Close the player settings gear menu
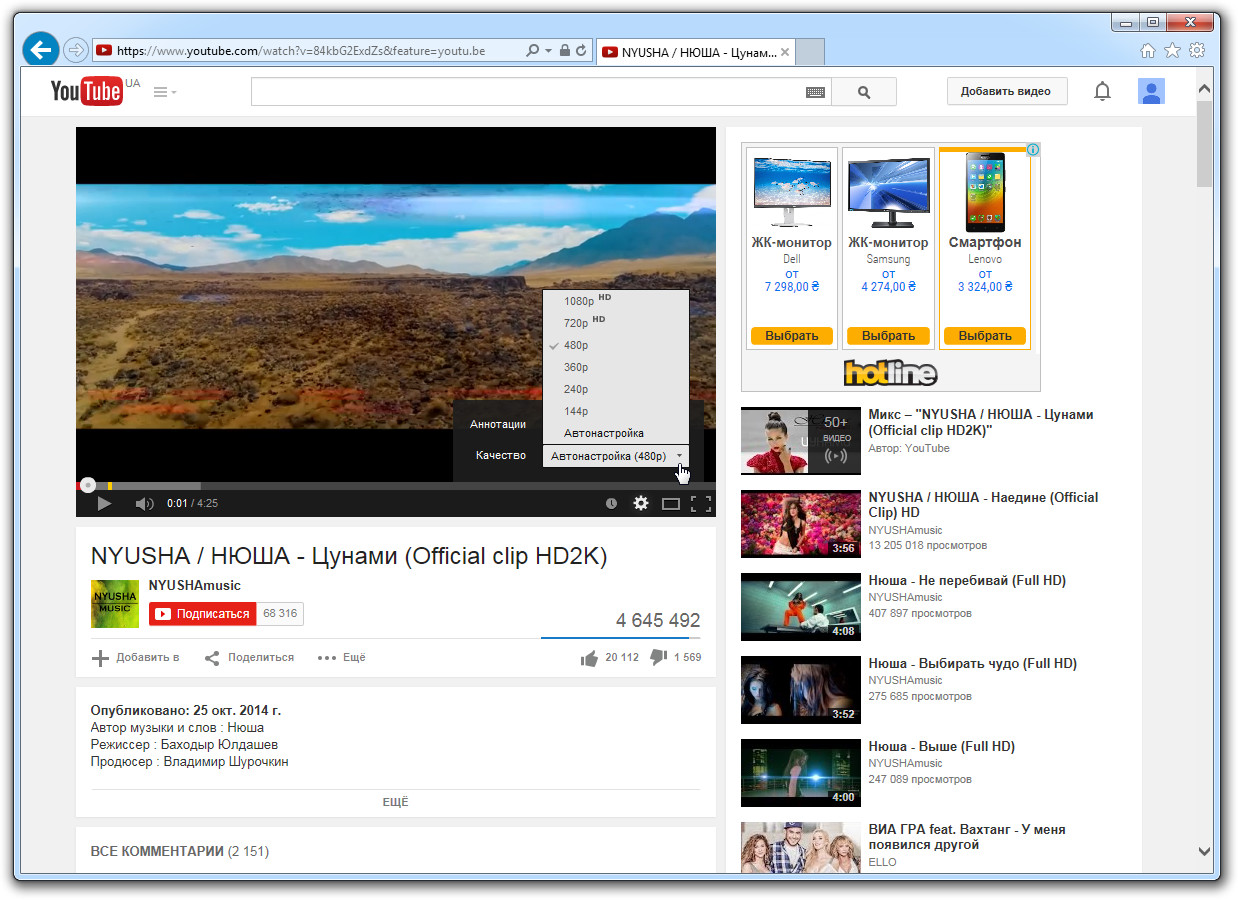The image size is (1238, 900). click(641, 503)
